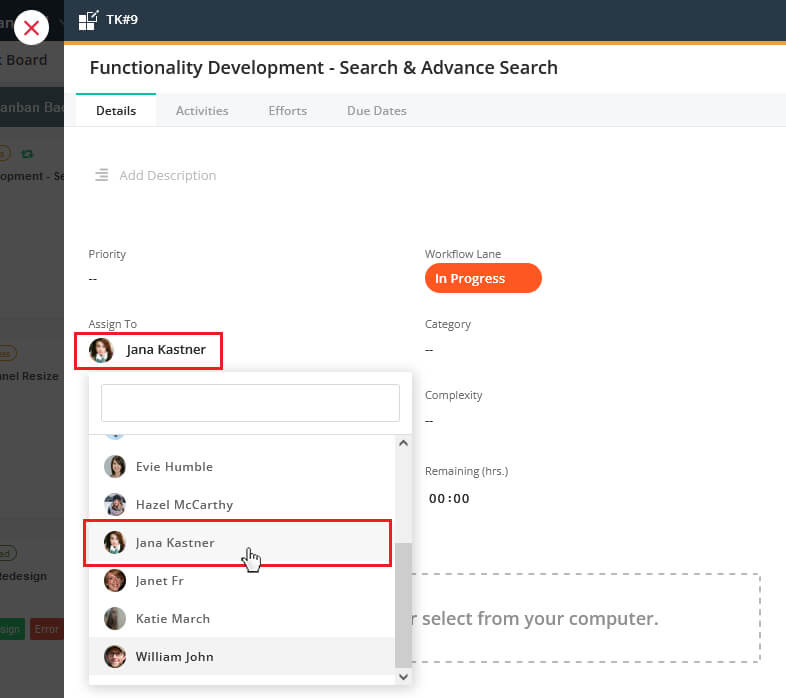Image resolution: width=786 pixels, height=698 pixels.
Task: Click Hazel McCarthy's avatar picture
Action: pos(115,505)
